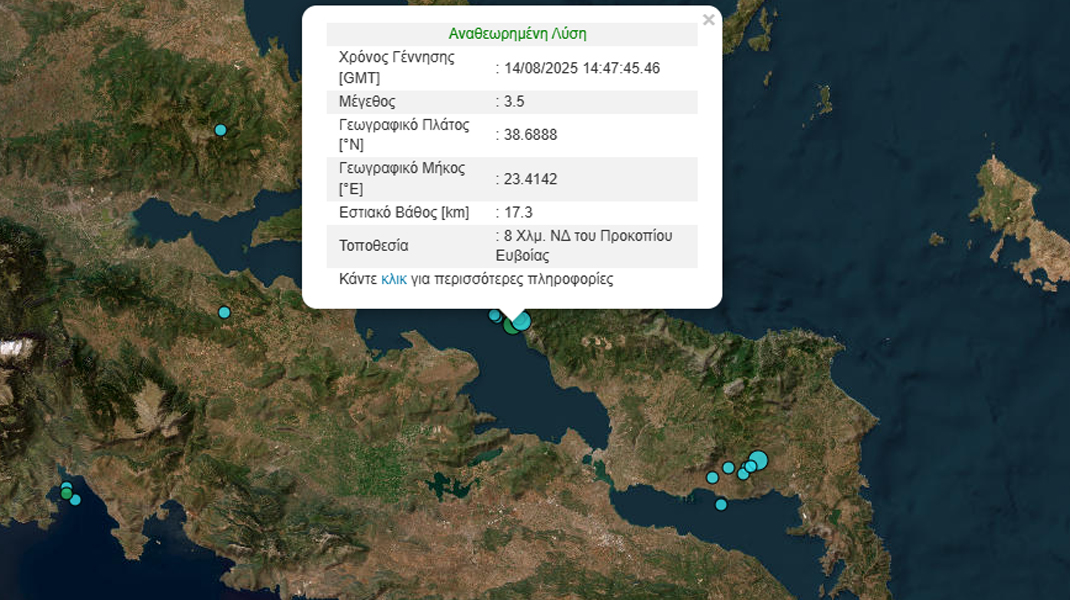Click the latitude value 38.6888
This screenshot has height=600, width=1070.
point(530,135)
